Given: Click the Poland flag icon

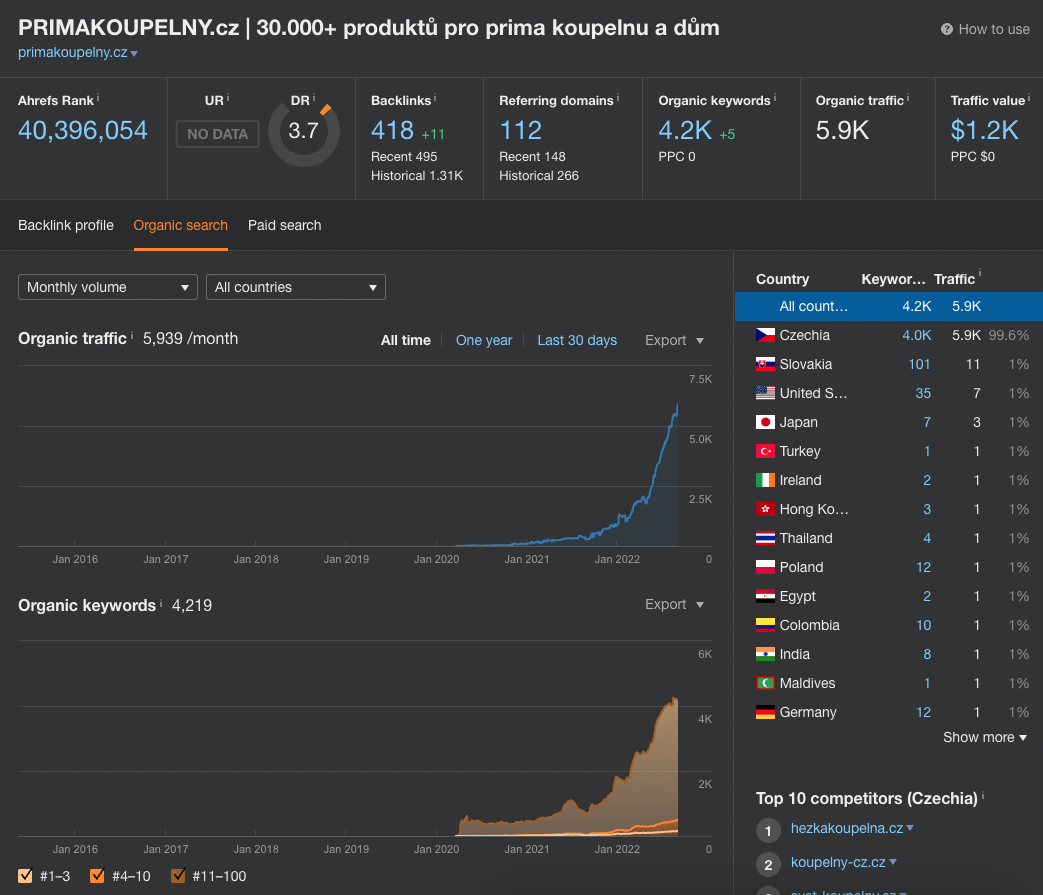Looking at the screenshot, I should (765, 567).
